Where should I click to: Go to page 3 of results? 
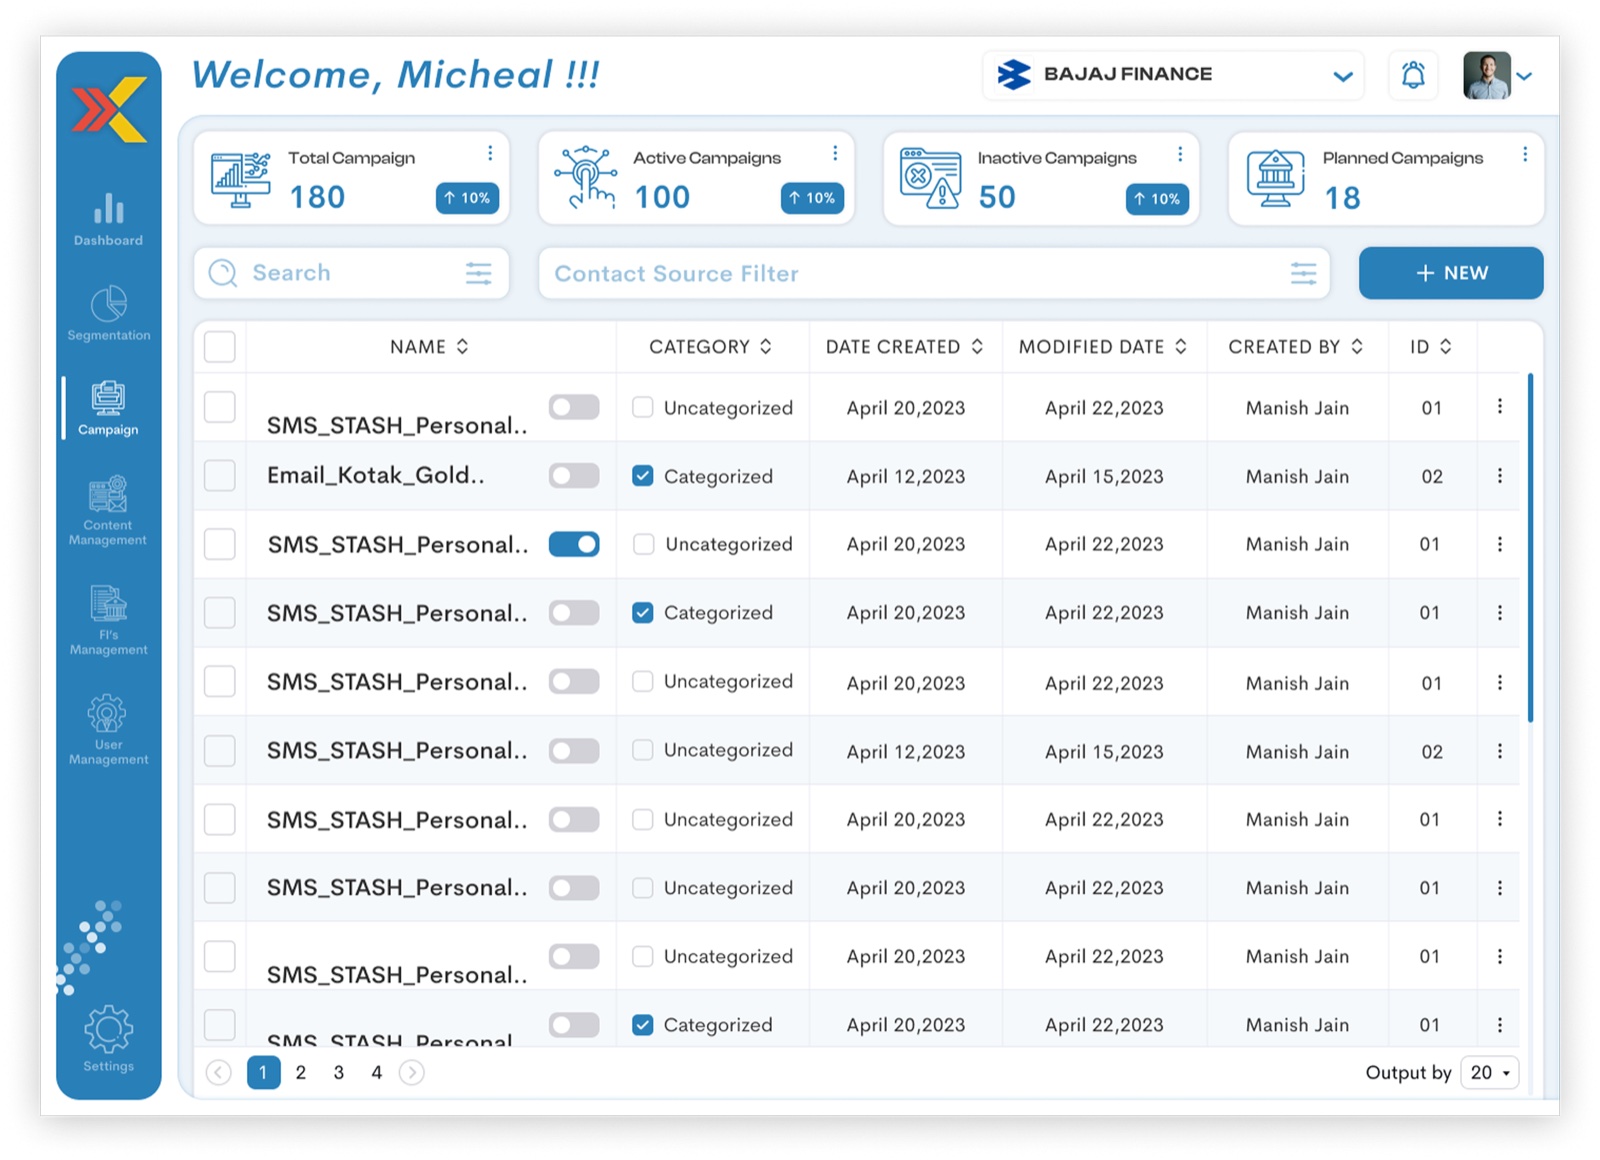(x=339, y=1072)
